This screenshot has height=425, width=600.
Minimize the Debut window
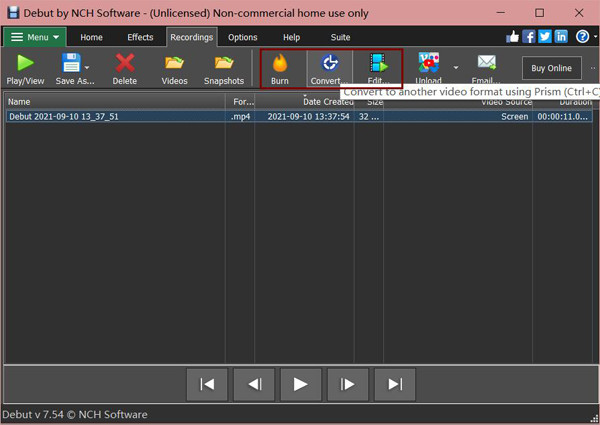(501, 13)
